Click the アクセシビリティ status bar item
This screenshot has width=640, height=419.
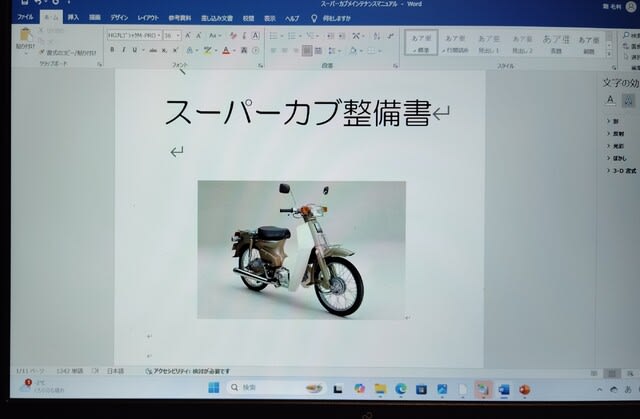tap(188, 371)
